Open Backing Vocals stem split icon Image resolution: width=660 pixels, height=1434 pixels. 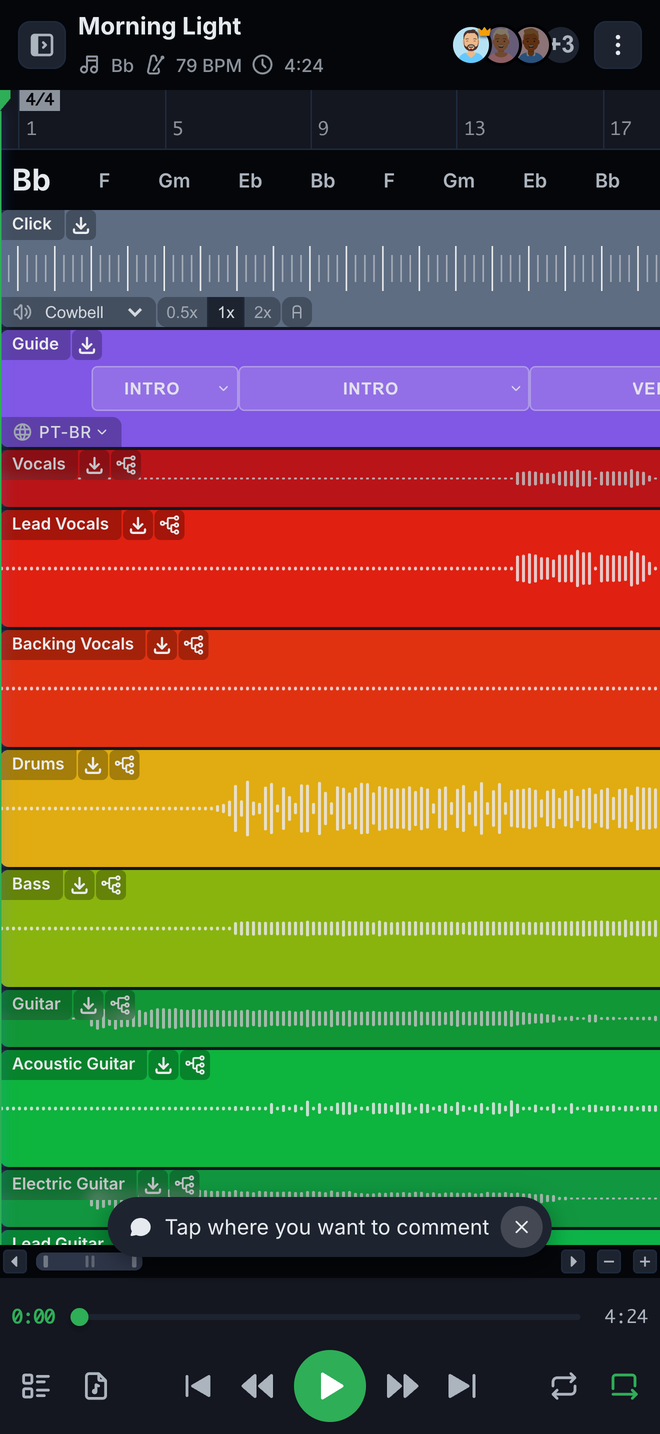194,645
